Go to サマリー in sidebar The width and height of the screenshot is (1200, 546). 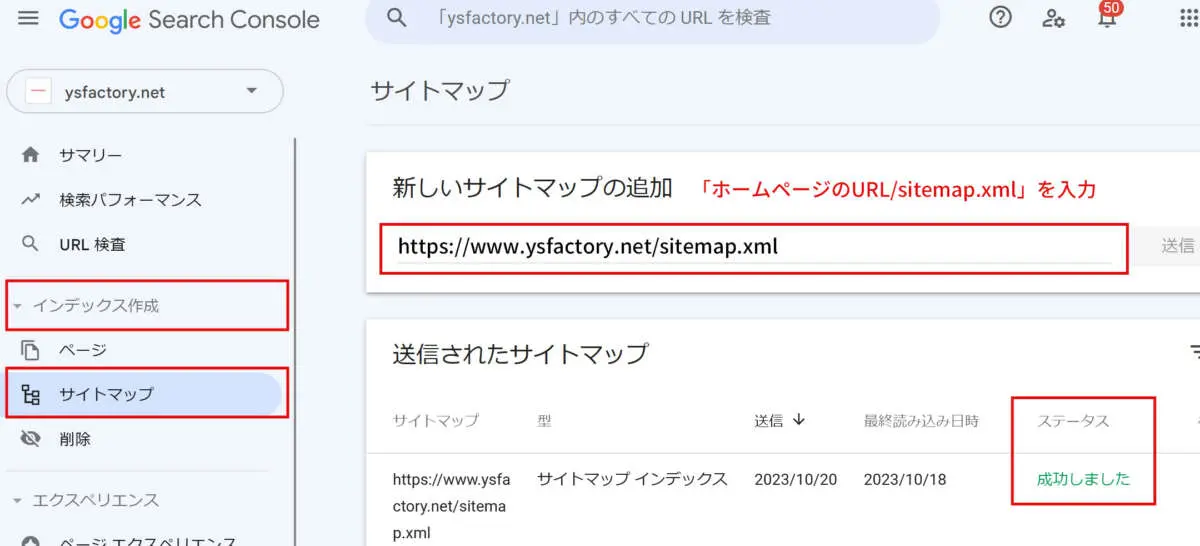click(90, 155)
